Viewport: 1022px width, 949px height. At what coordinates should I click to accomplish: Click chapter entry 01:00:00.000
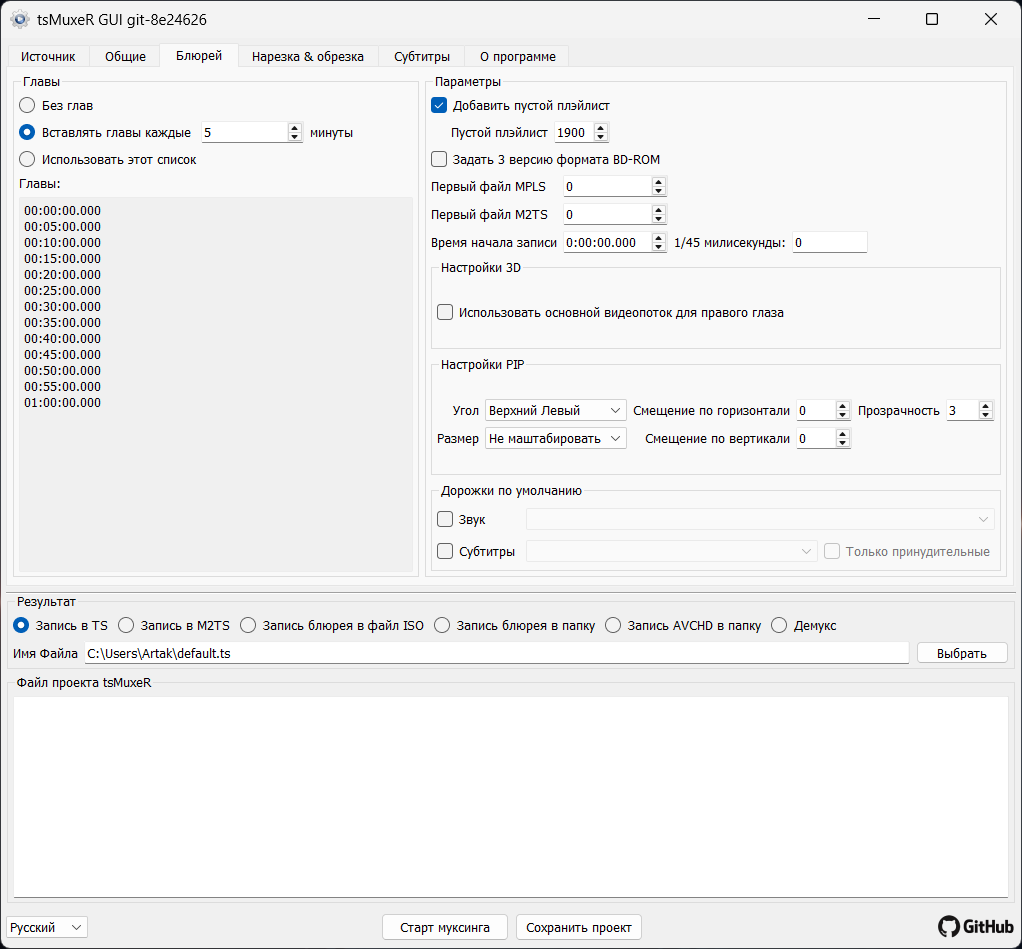pos(63,402)
